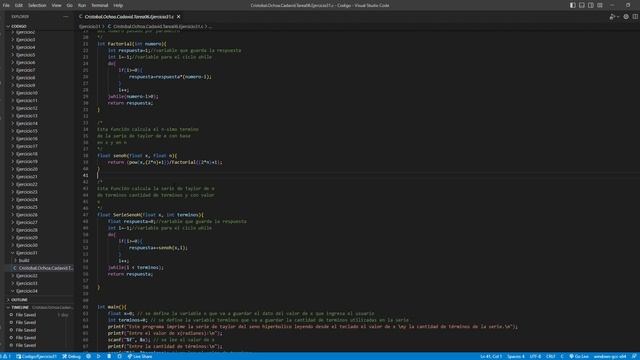Open the Run menu

[x=82, y=5]
